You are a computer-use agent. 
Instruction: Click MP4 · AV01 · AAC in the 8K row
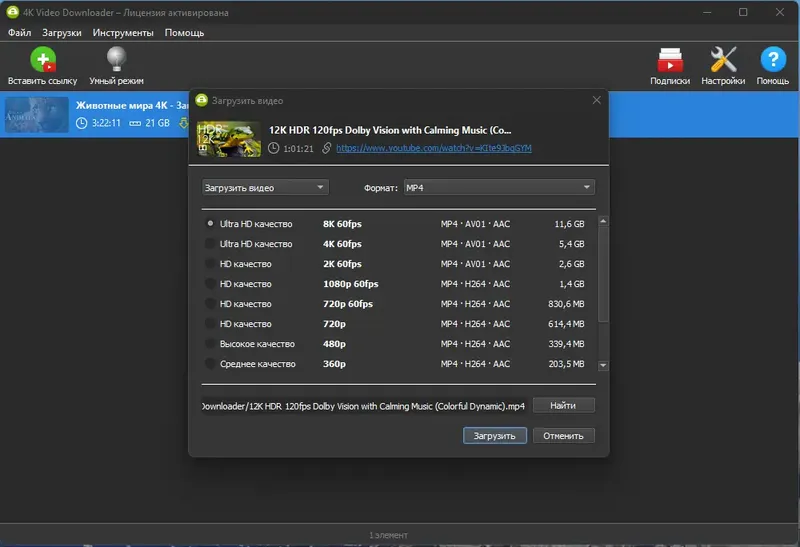475,223
